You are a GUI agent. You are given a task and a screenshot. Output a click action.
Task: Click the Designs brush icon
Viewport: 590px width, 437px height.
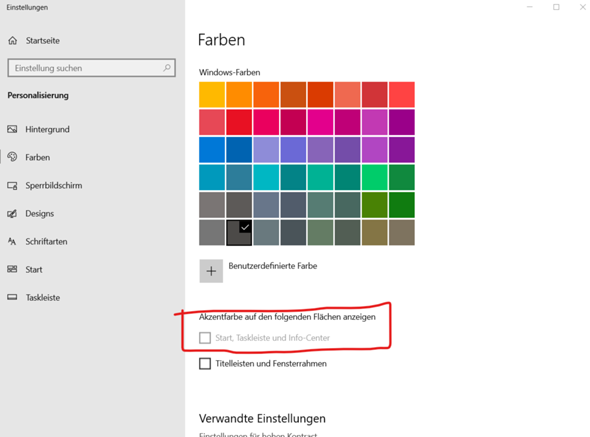click(12, 214)
